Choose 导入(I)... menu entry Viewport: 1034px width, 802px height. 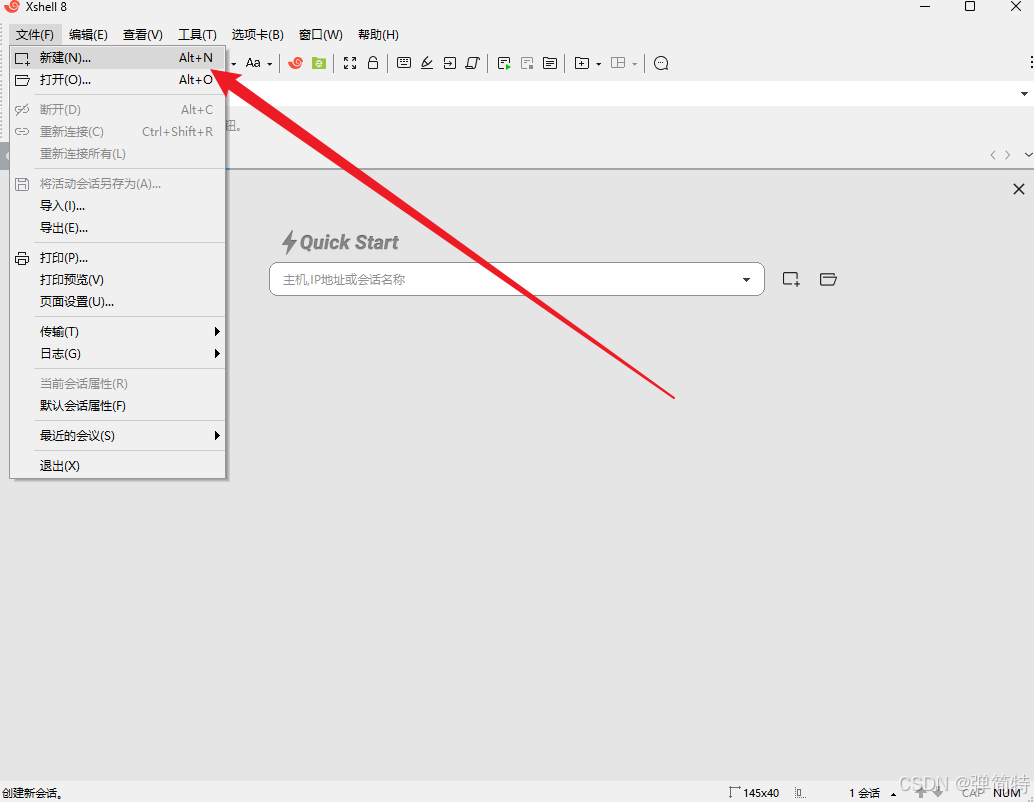coord(117,206)
